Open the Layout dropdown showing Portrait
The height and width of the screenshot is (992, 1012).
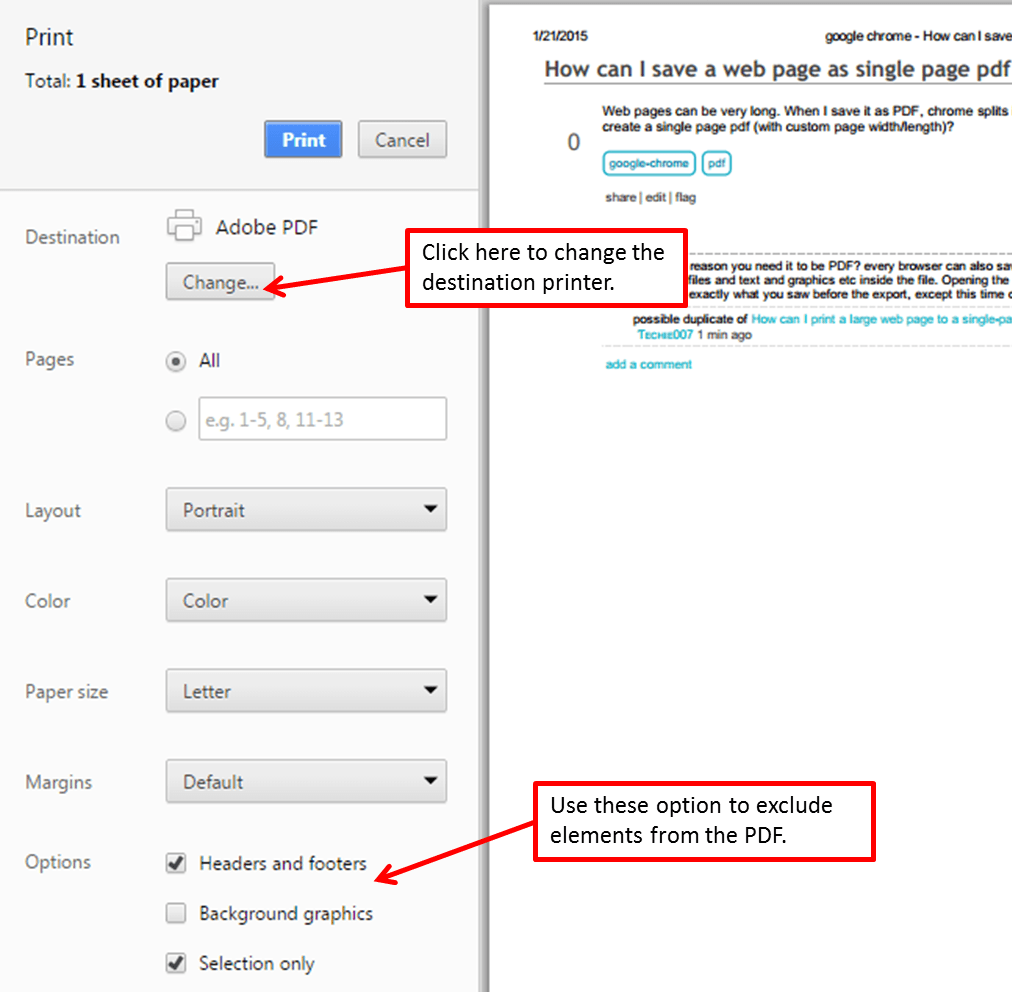306,510
